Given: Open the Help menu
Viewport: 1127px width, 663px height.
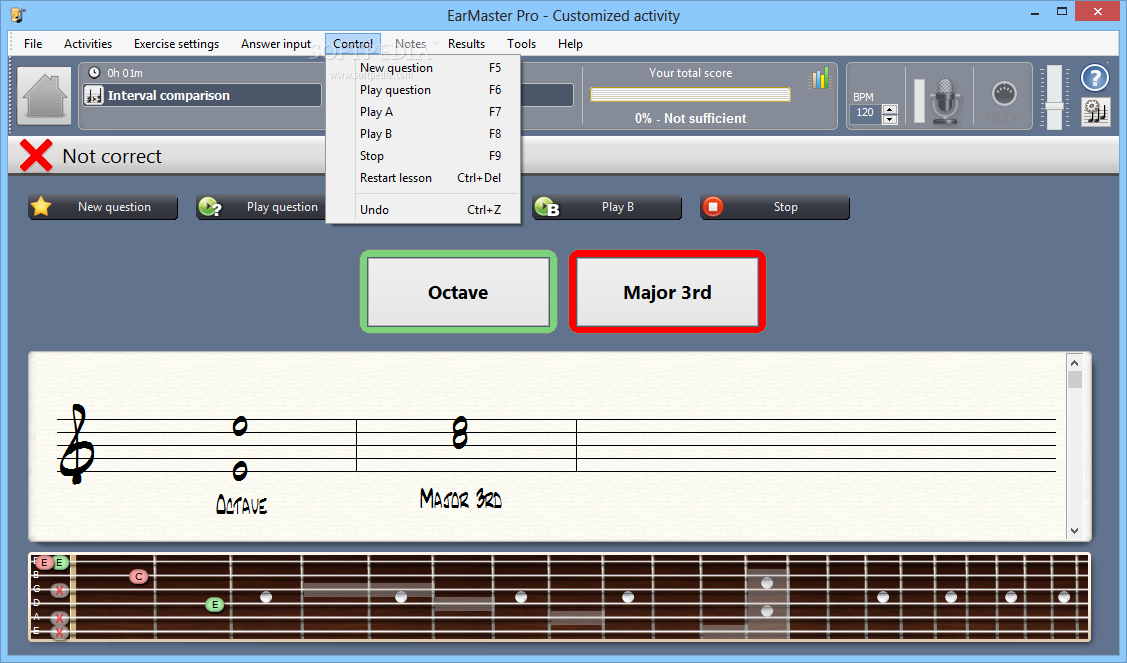Looking at the screenshot, I should (570, 44).
